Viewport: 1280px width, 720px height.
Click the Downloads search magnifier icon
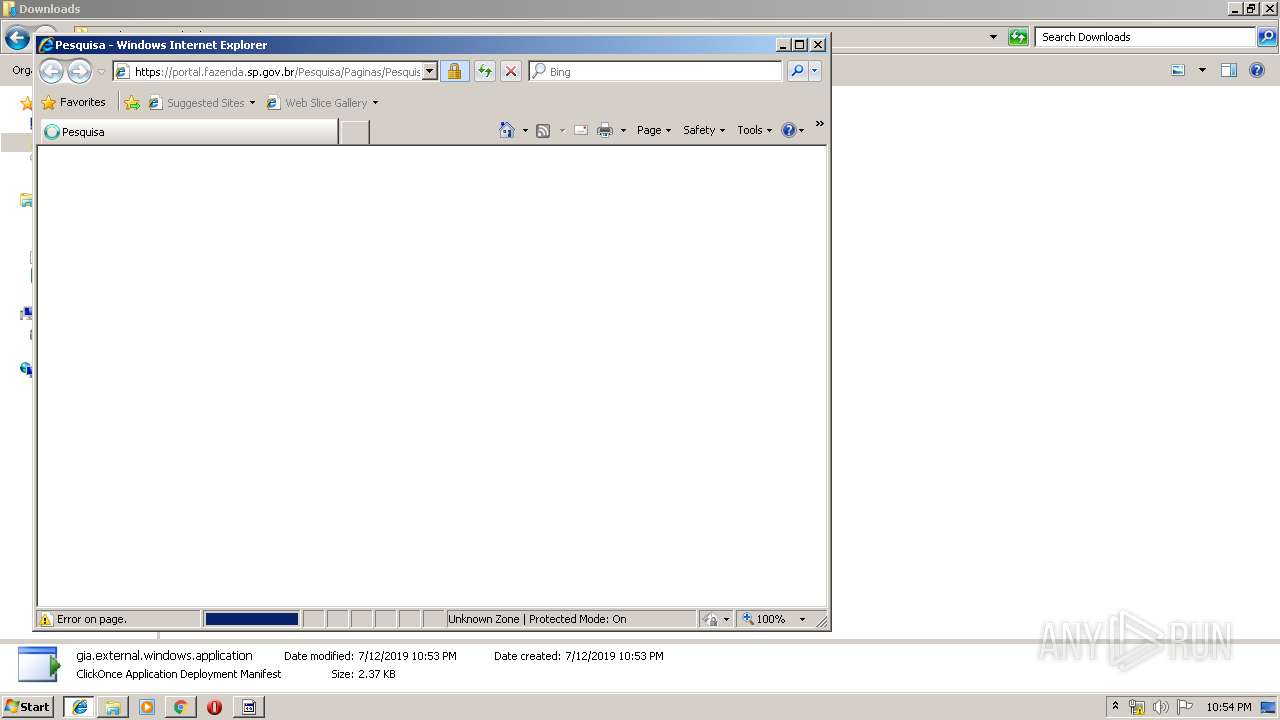coord(1267,37)
